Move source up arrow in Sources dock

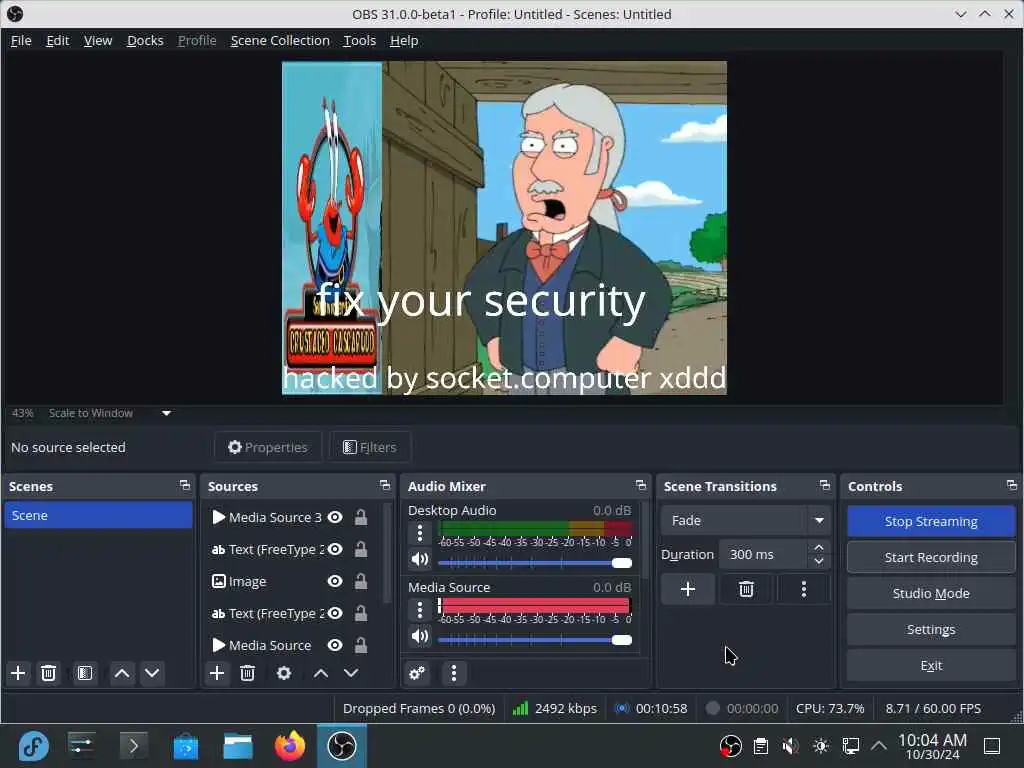[321, 673]
